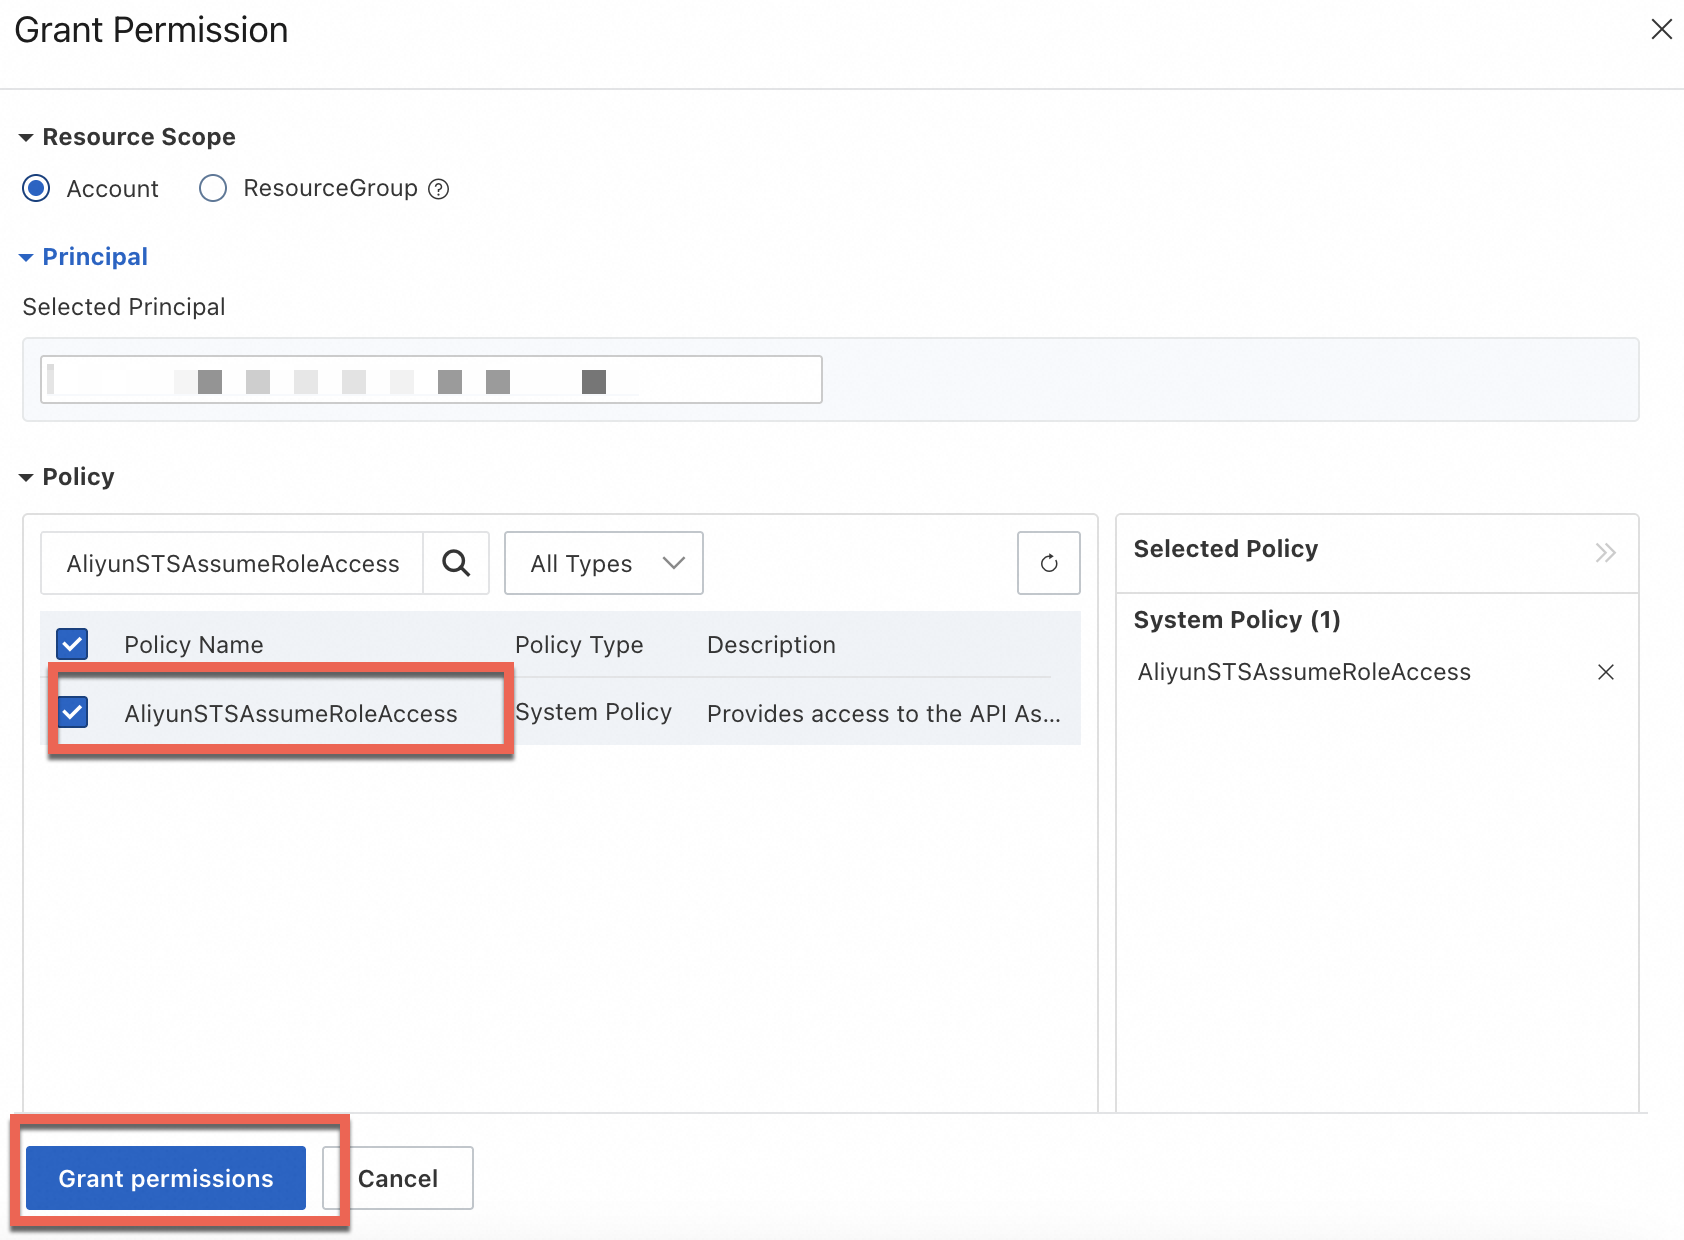The image size is (1684, 1240).
Task: Refresh the policy list
Action: (x=1049, y=563)
